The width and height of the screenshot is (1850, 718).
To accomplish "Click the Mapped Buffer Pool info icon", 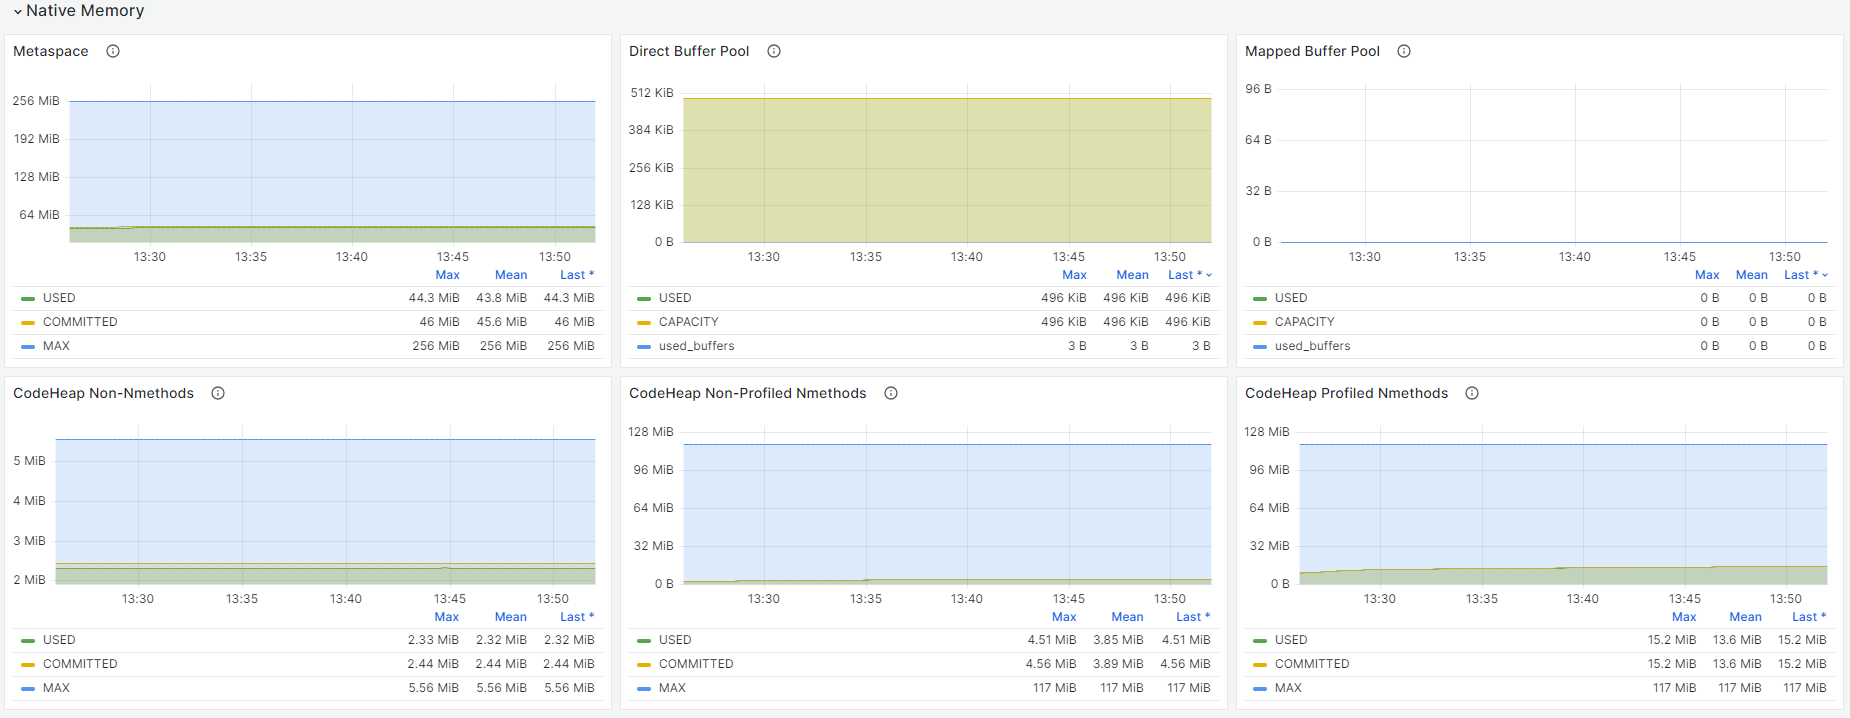I will (1404, 51).
